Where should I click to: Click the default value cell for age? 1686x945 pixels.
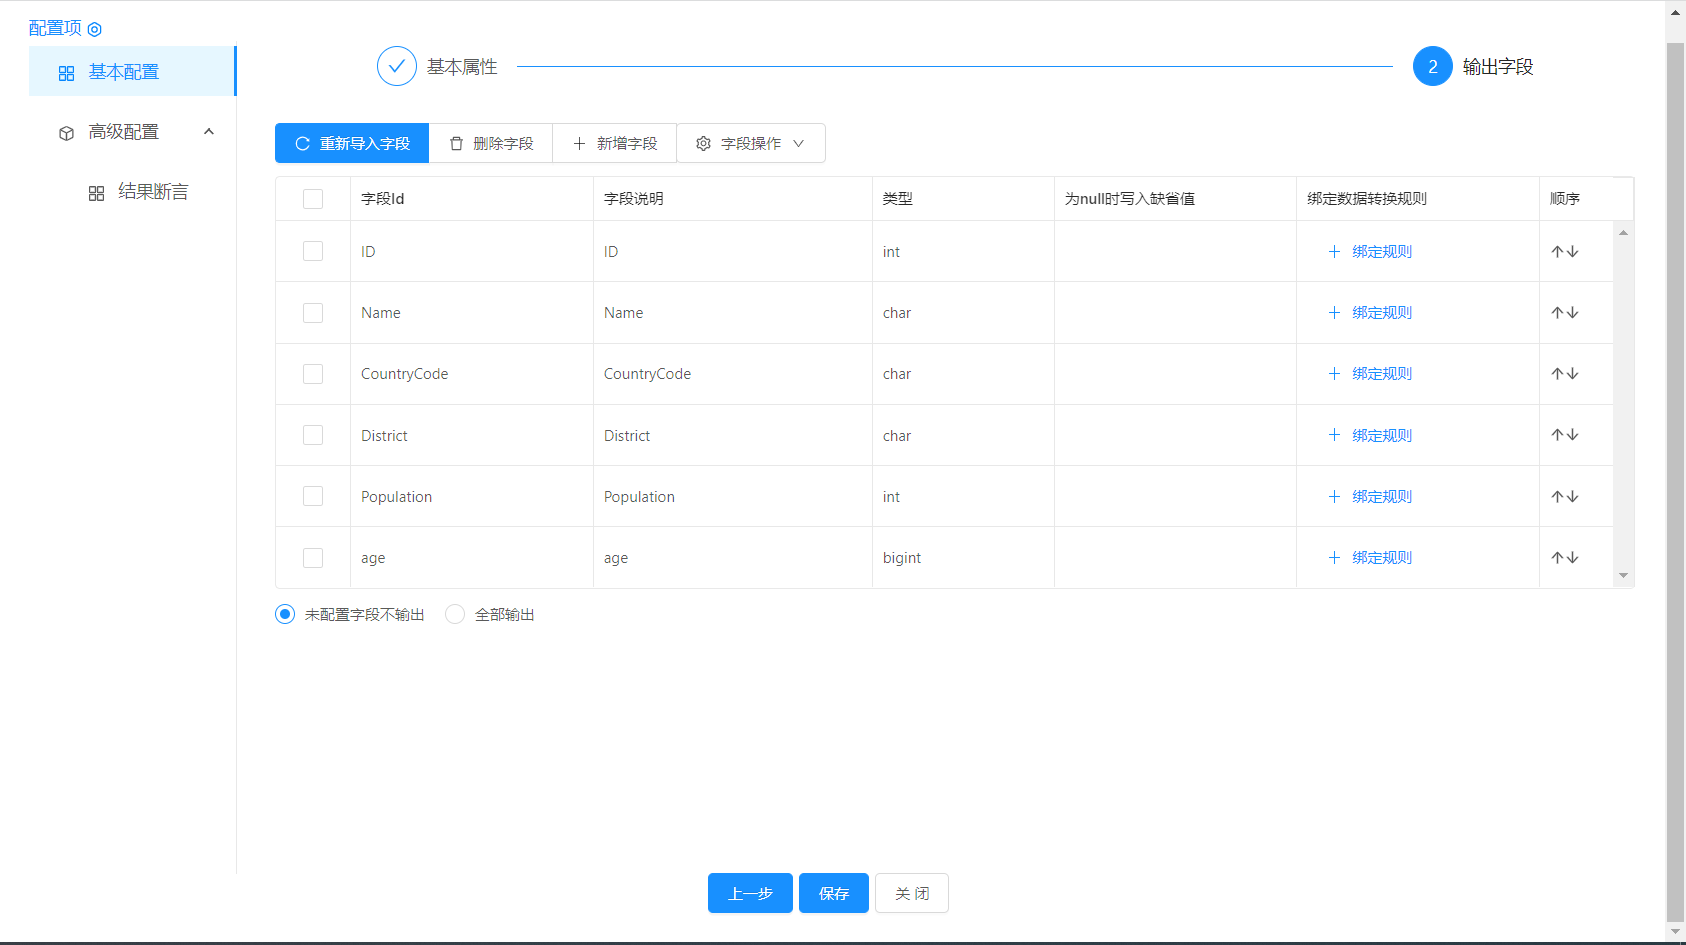1175,558
